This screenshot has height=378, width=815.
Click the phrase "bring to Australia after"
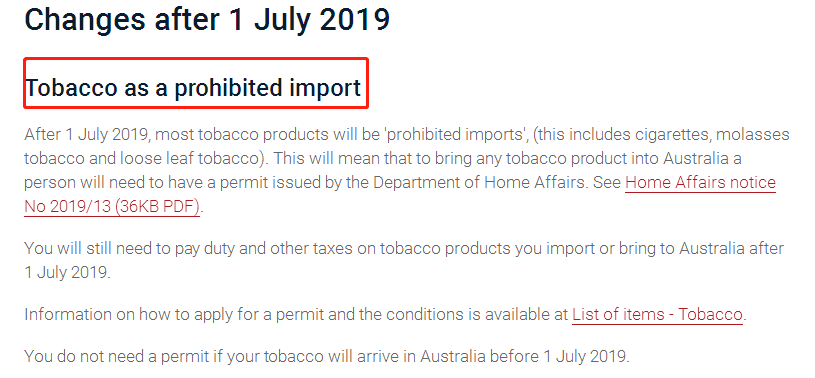(701, 249)
